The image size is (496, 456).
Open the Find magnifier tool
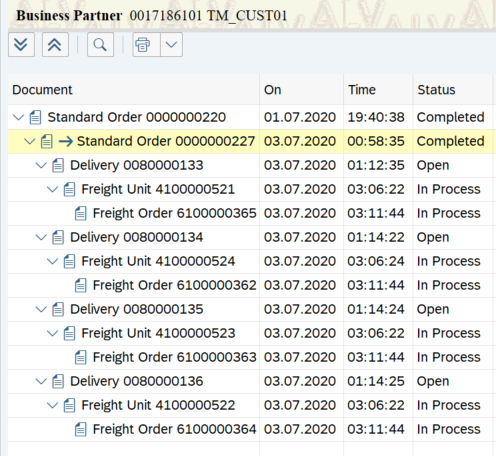pos(100,44)
